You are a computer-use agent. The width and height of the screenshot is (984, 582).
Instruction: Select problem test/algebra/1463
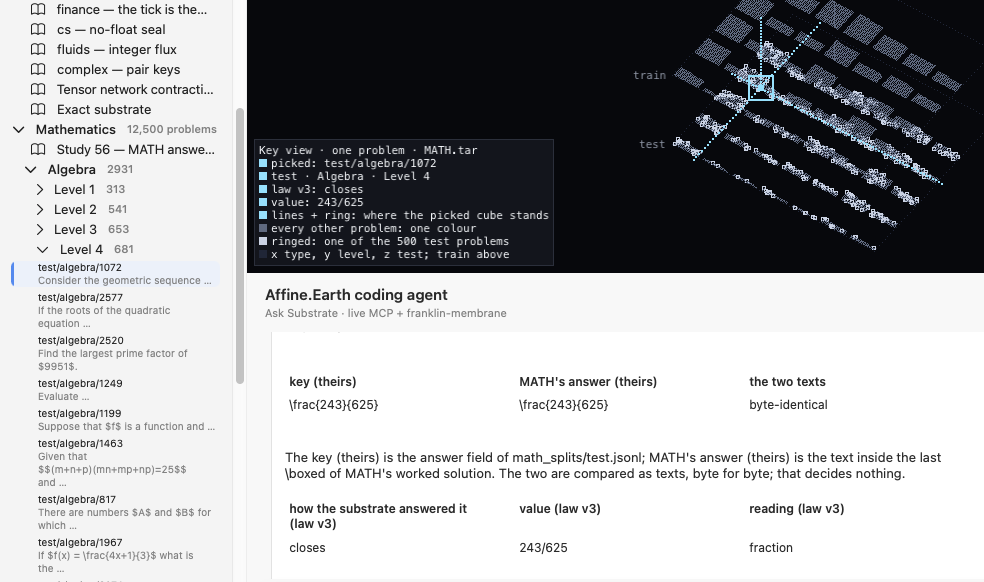(x=115, y=463)
